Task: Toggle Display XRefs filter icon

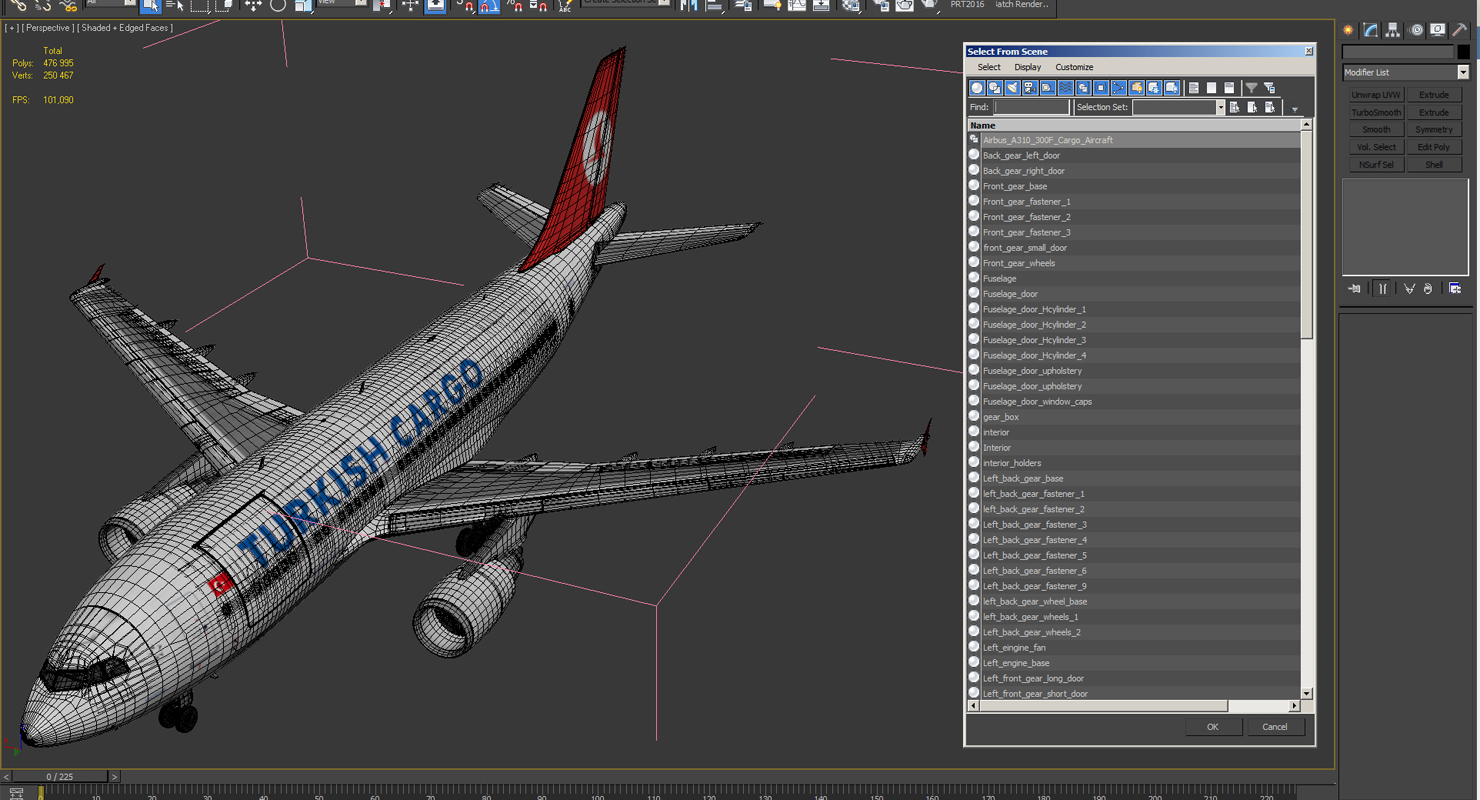Action: [1101, 88]
